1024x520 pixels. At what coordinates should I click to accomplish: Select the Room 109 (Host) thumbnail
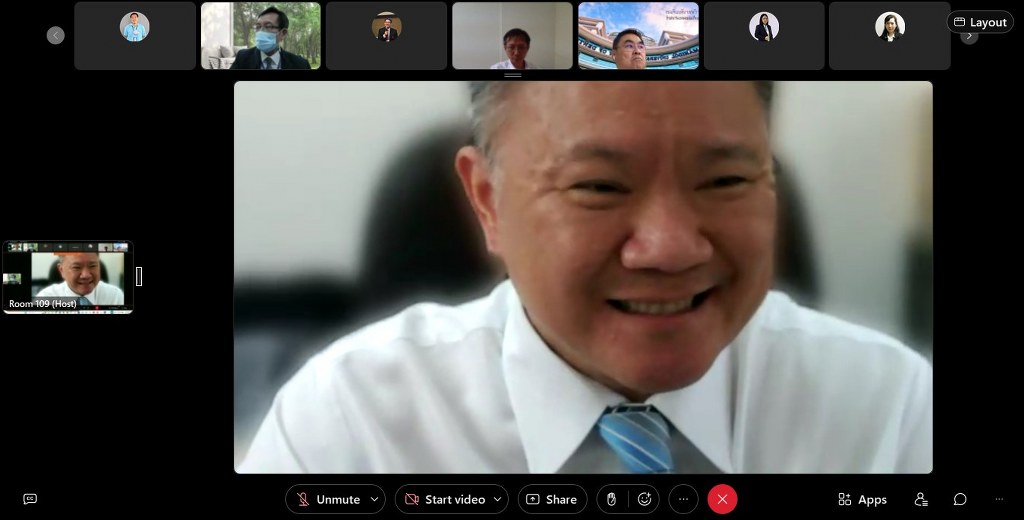[68, 277]
